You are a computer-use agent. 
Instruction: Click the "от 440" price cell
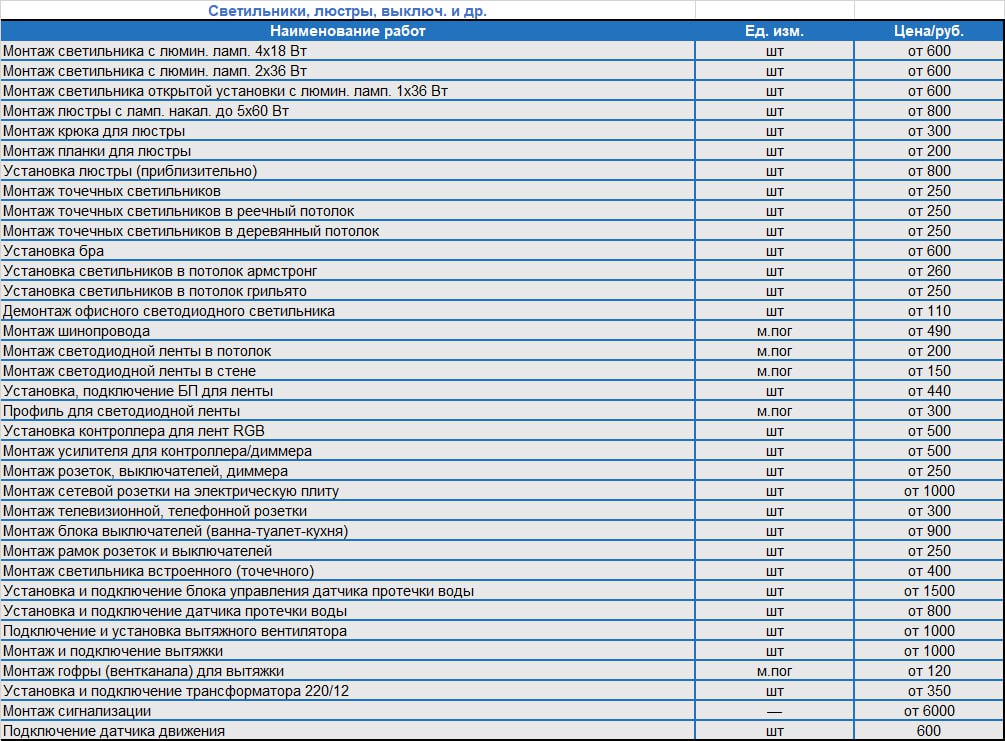point(929,391)
